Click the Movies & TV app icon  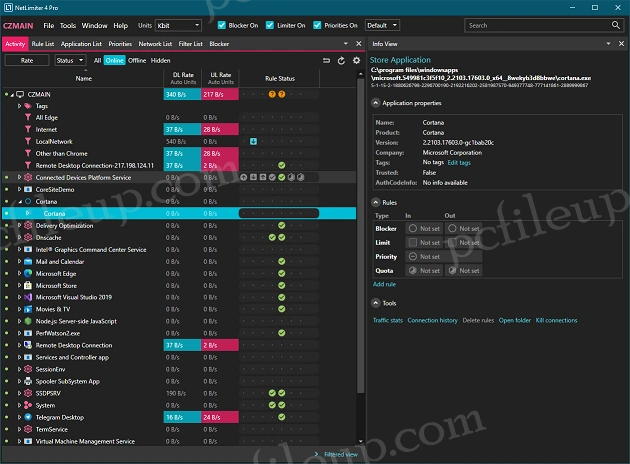pos(28,309)
